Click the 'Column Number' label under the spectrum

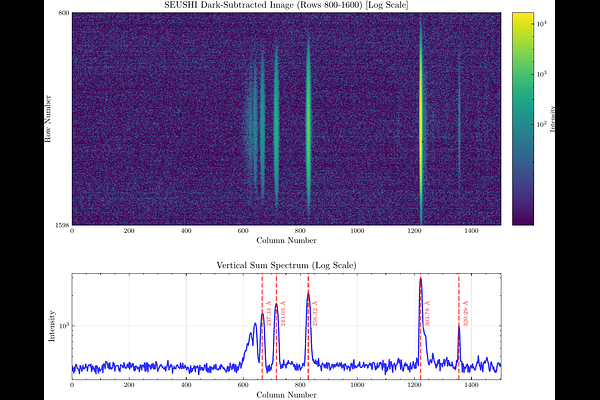(285, 395)
